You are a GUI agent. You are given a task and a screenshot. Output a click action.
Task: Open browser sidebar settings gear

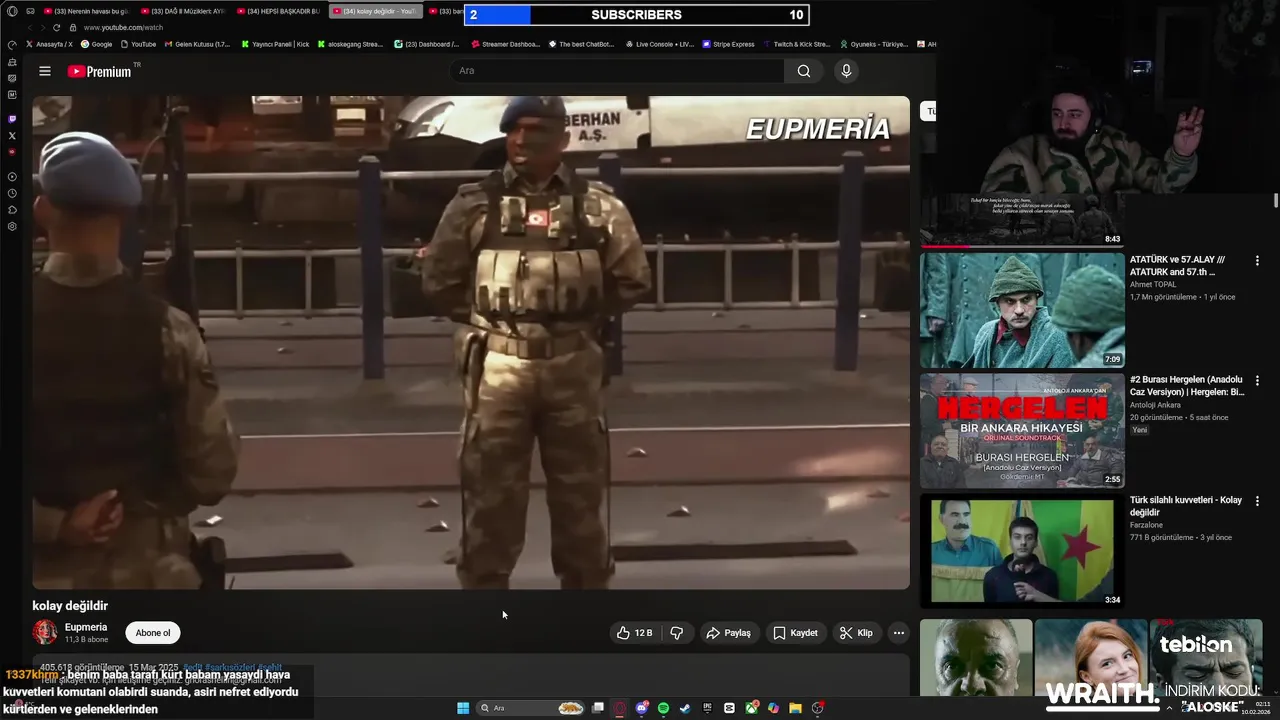click(12, 227)
